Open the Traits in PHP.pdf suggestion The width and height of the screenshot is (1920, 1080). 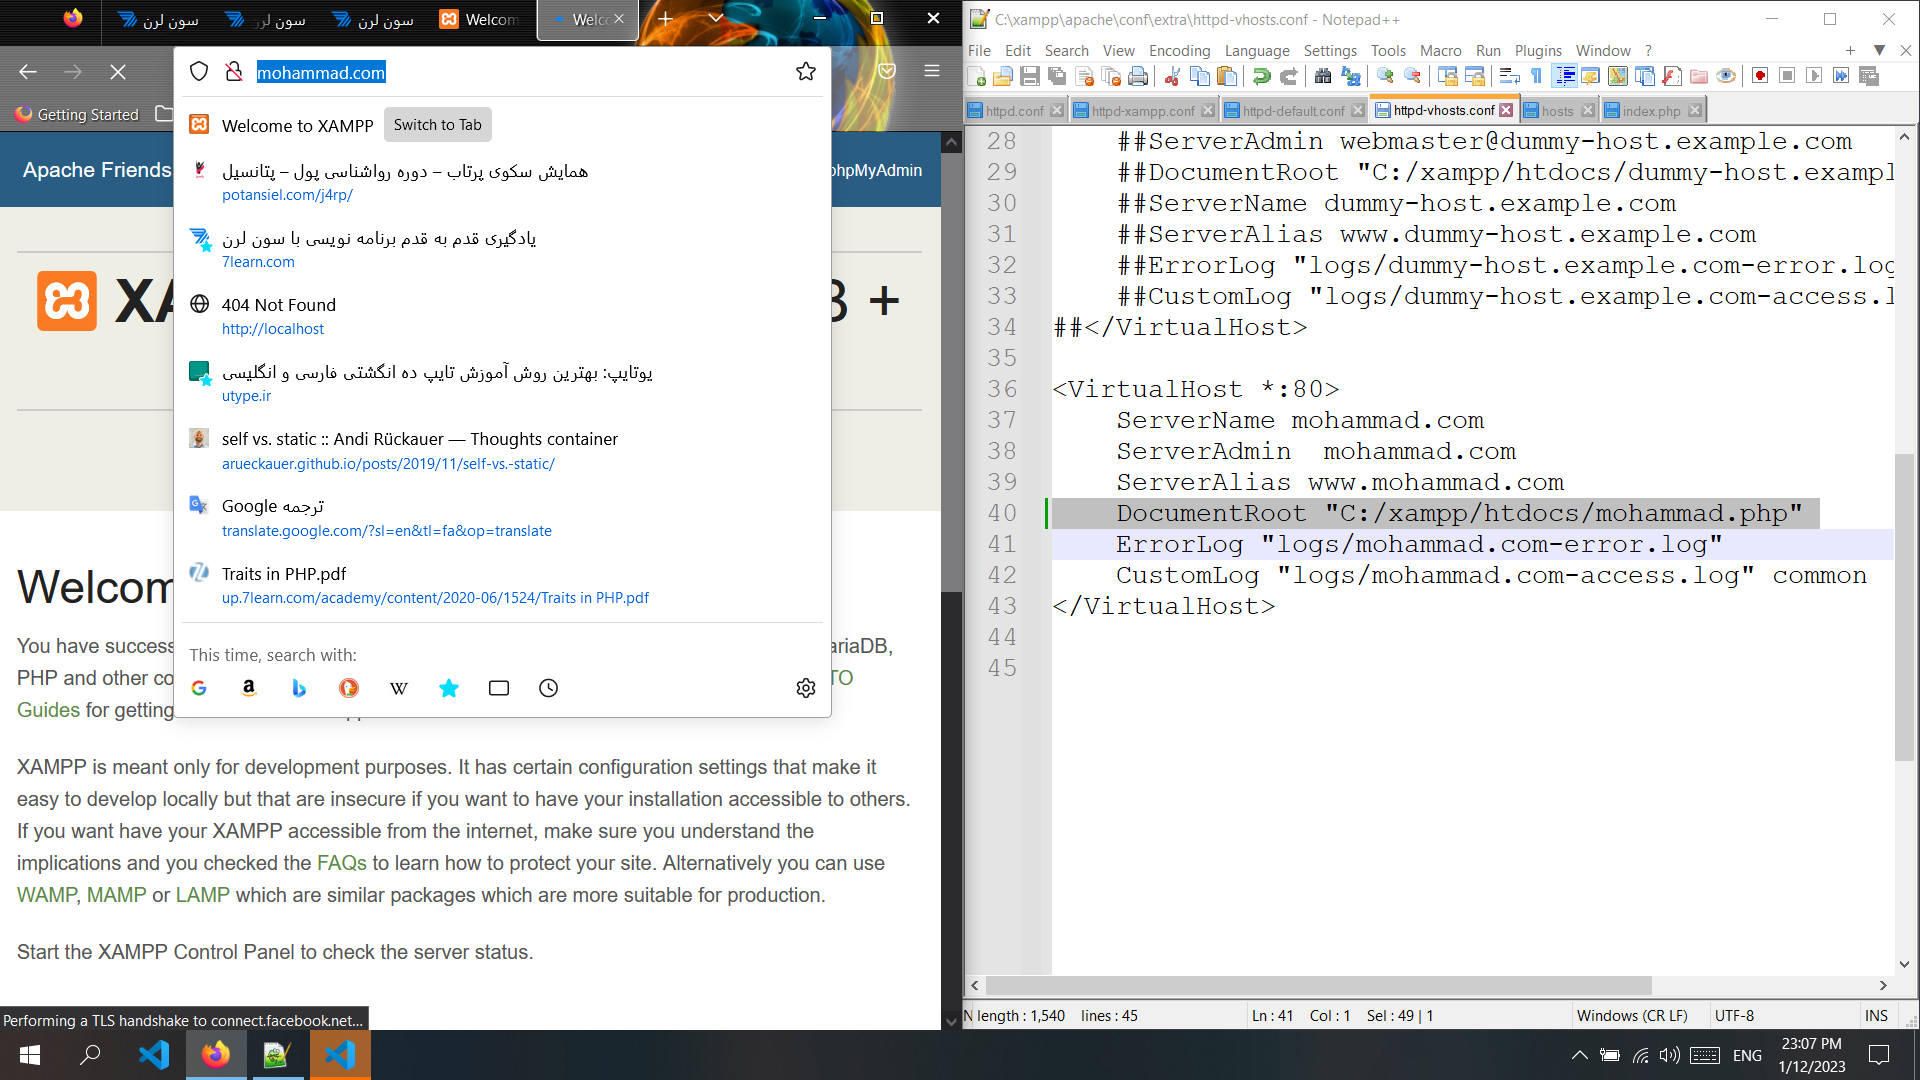[502, 585]
